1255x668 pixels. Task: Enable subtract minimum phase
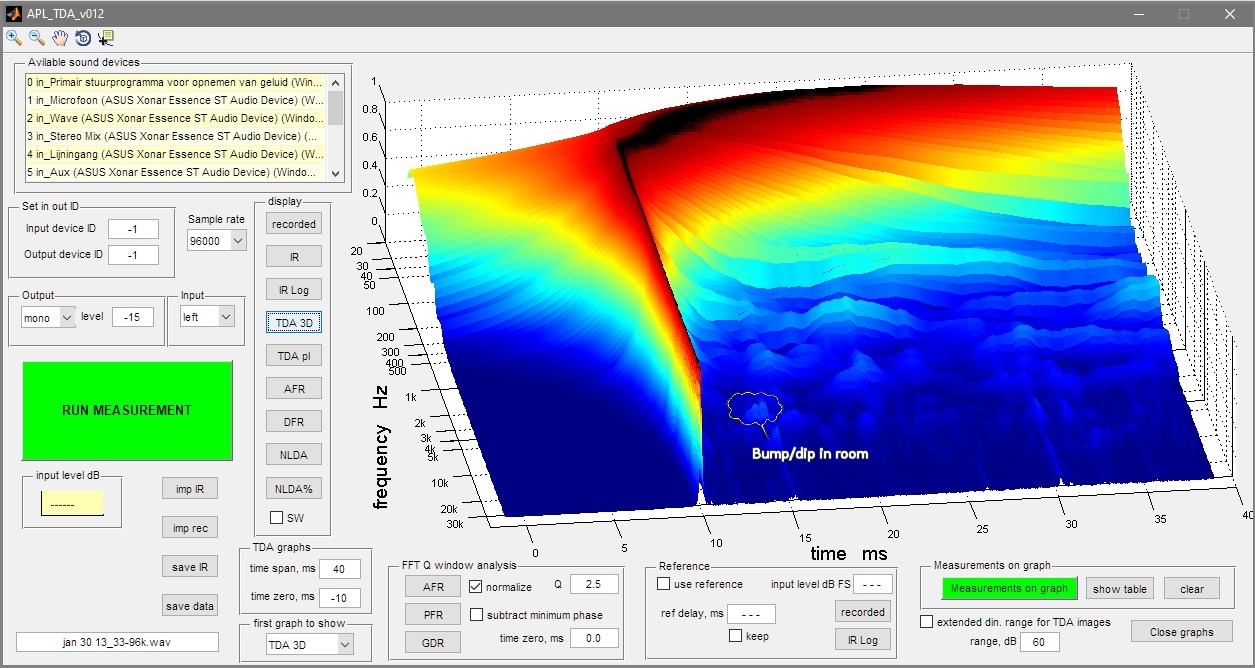[475, 614]
